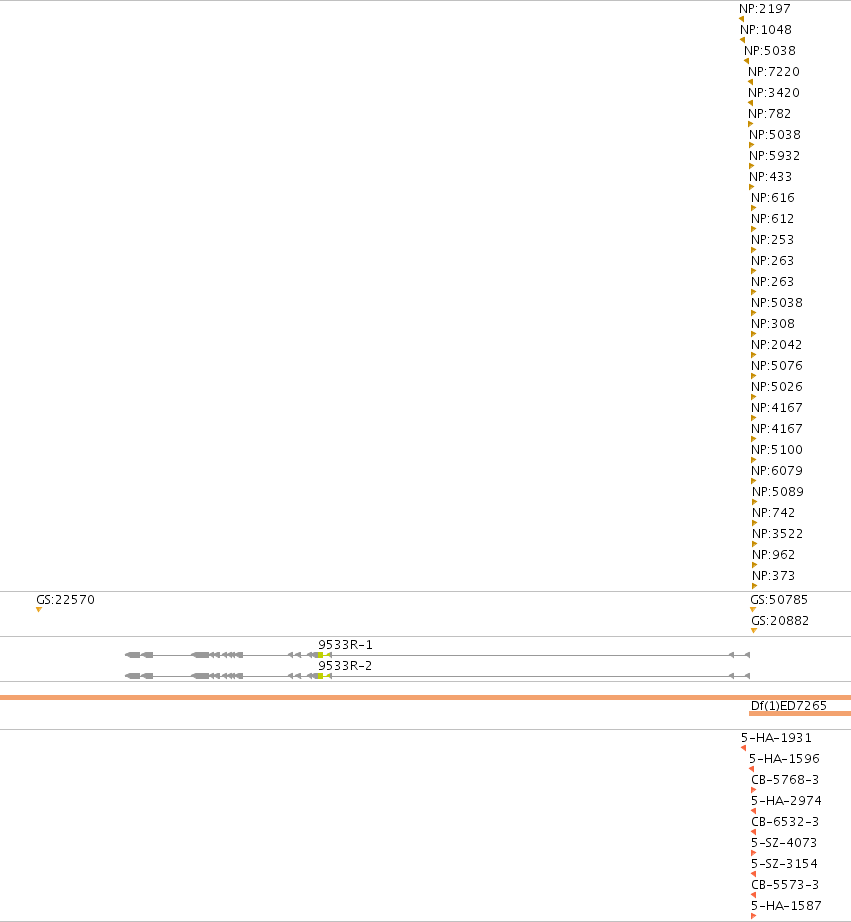Select the NP:5089 insertion
This screenshot has height=922, width=851.
click(x=778, y=492)
